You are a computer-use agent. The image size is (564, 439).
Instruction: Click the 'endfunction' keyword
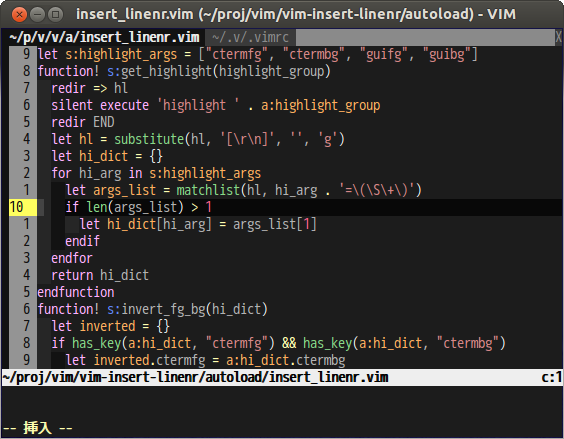tap(76, 293)
